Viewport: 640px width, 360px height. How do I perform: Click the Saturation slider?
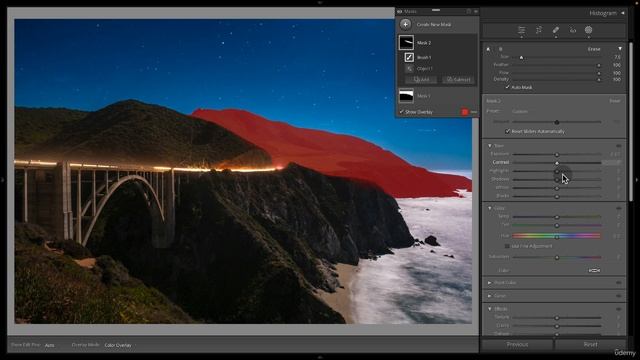[x=557, y=258]
